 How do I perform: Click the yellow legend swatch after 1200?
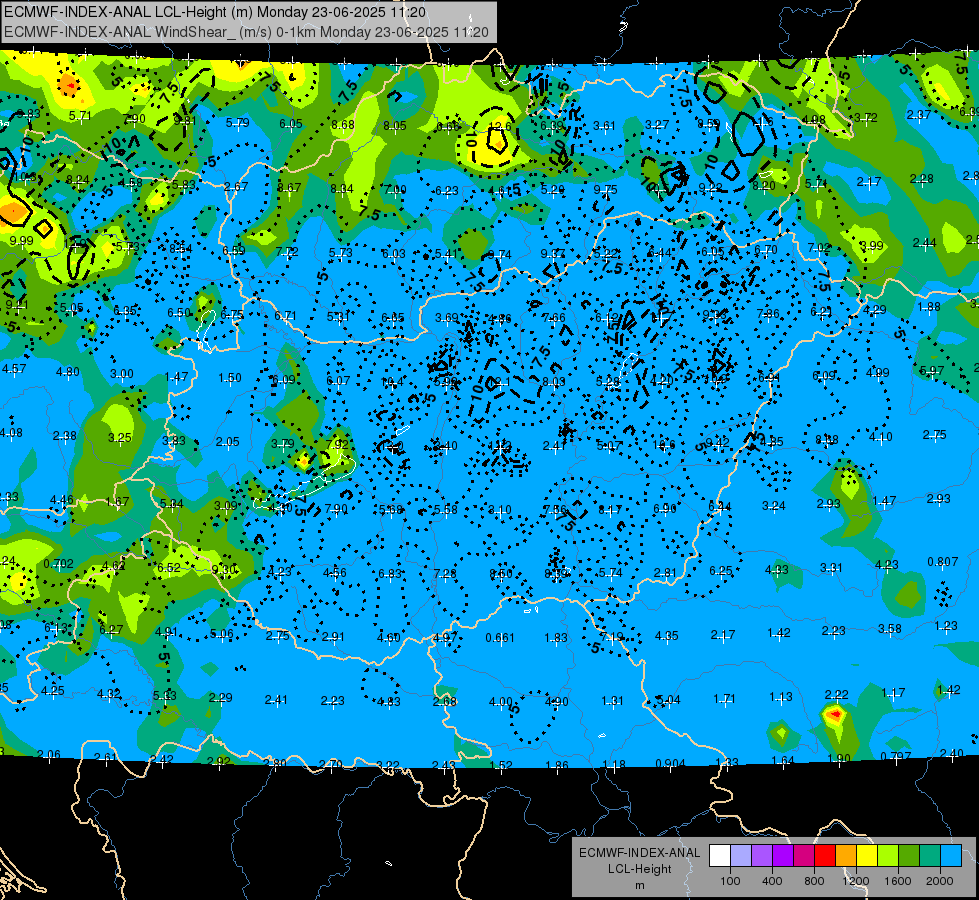867,856
